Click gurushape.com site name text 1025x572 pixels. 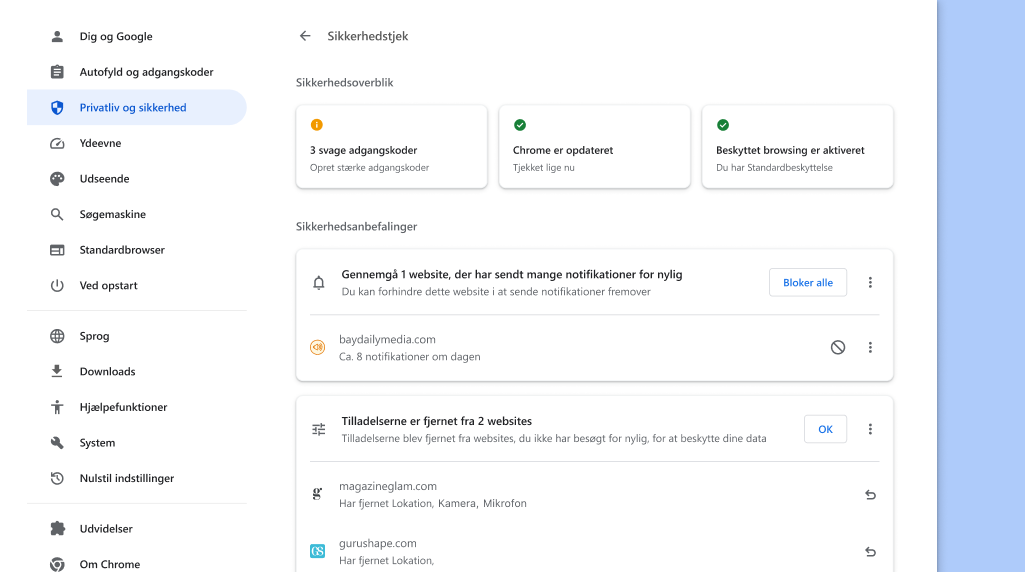[377, 543]
